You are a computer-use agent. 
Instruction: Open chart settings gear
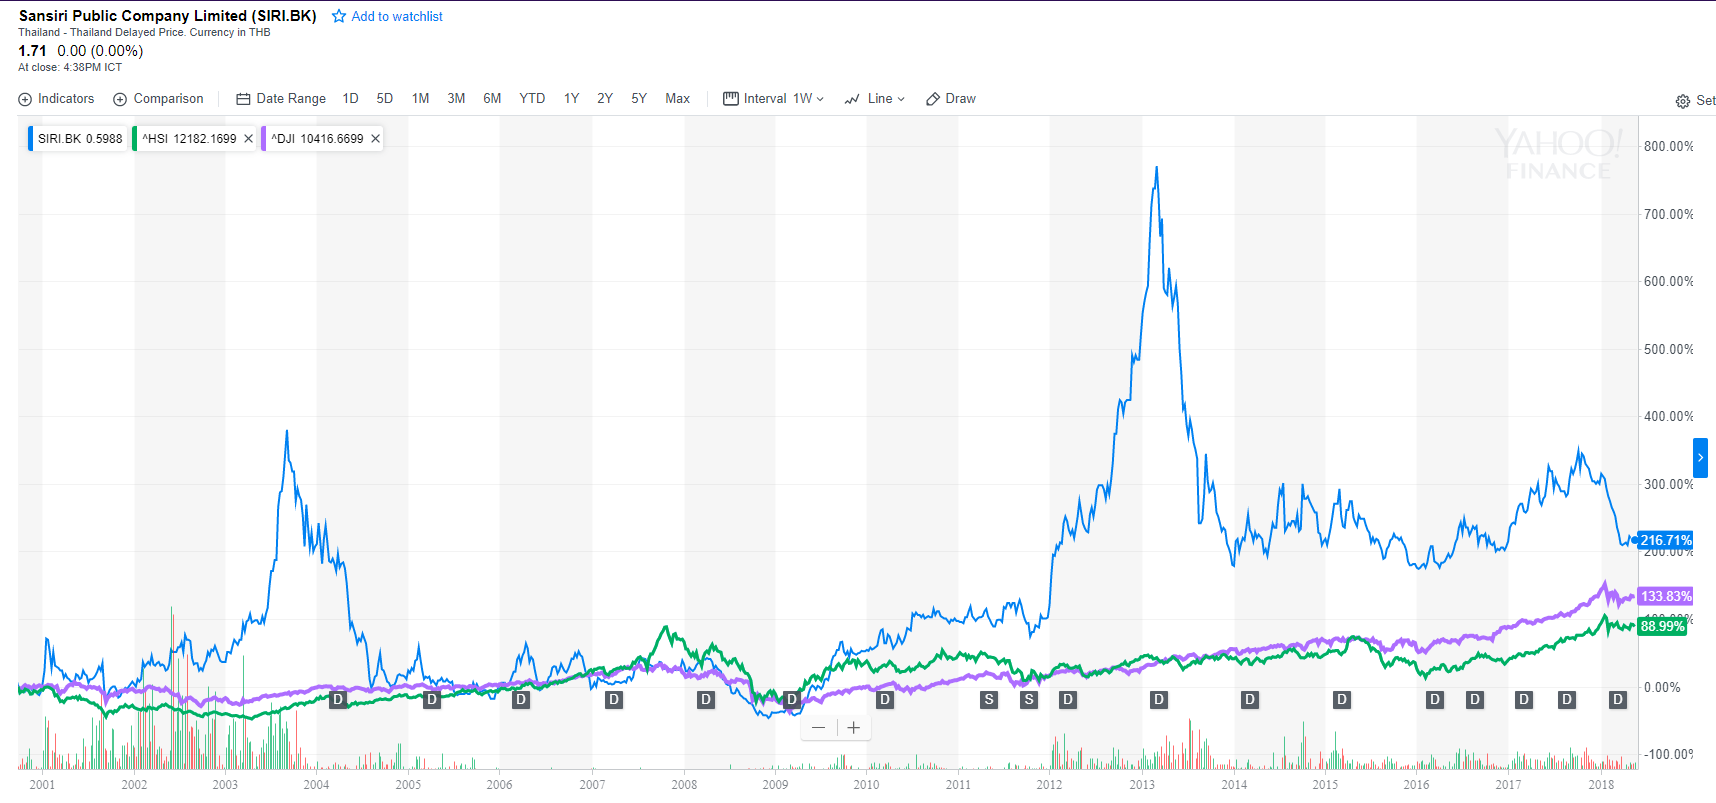pyautogui.click(x=1683, y=101)
